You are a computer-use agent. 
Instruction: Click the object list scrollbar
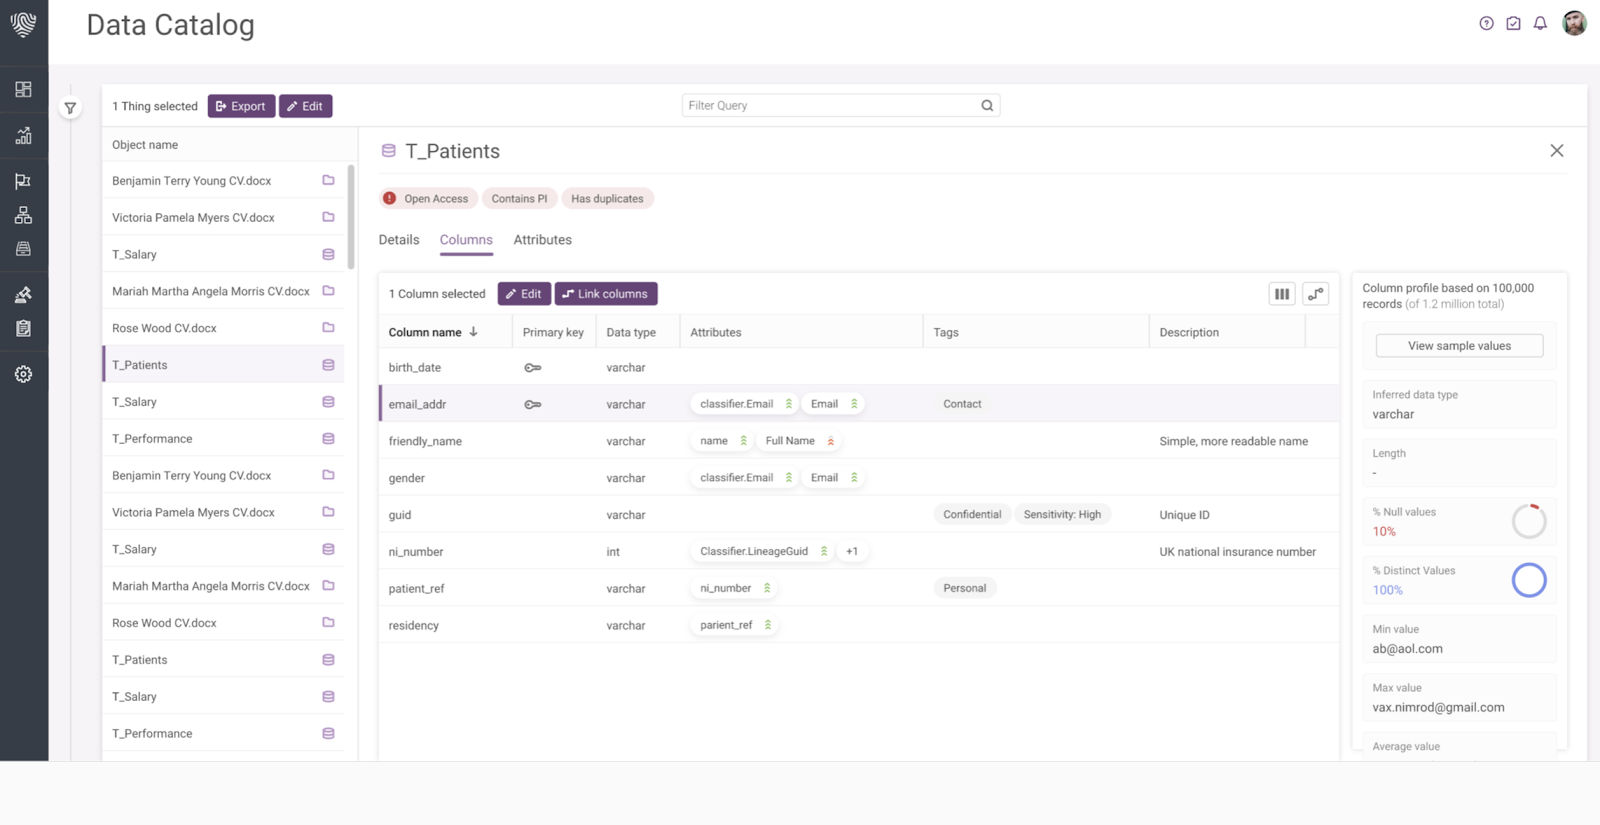351,217
